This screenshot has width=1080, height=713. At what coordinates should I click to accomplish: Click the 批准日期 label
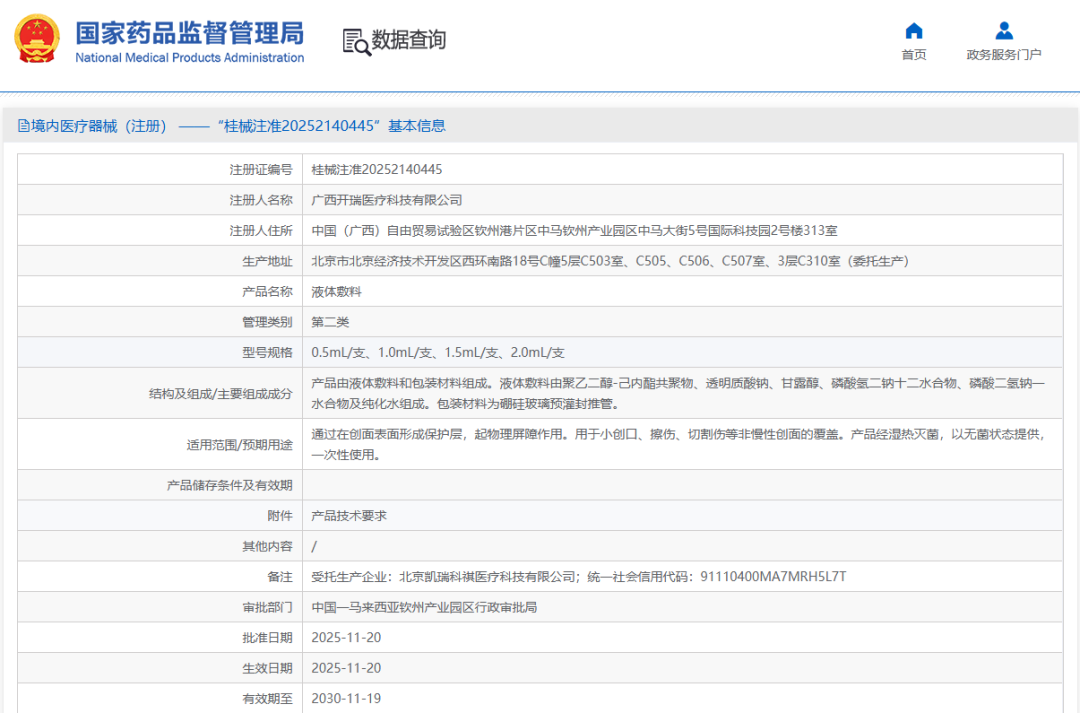pos(267,637)
